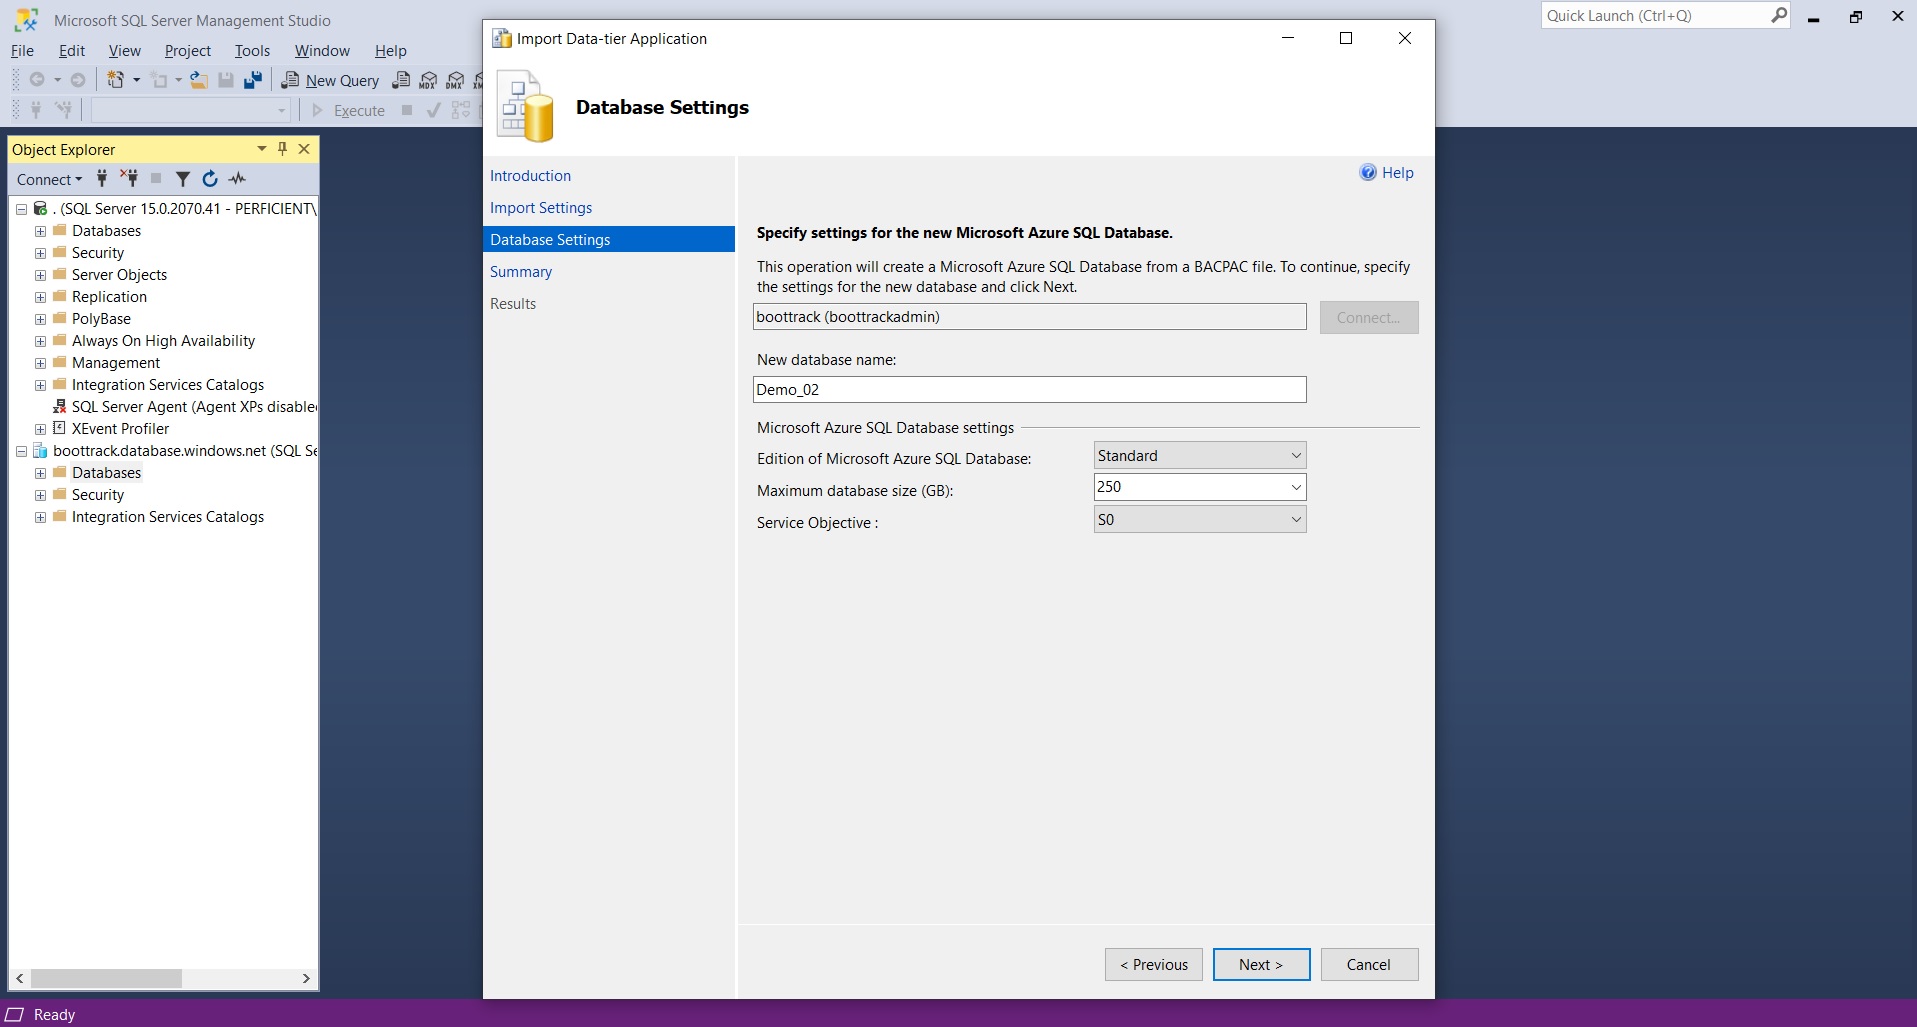Screen dimensions: 1917x1027
Task: Expand the XEvent Profiler node
Action: pos(40,429)
